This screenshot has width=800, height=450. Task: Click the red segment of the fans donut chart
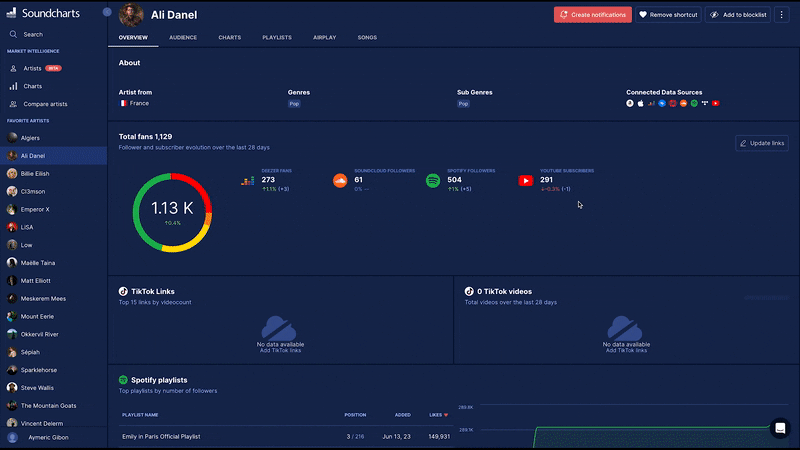195,186
